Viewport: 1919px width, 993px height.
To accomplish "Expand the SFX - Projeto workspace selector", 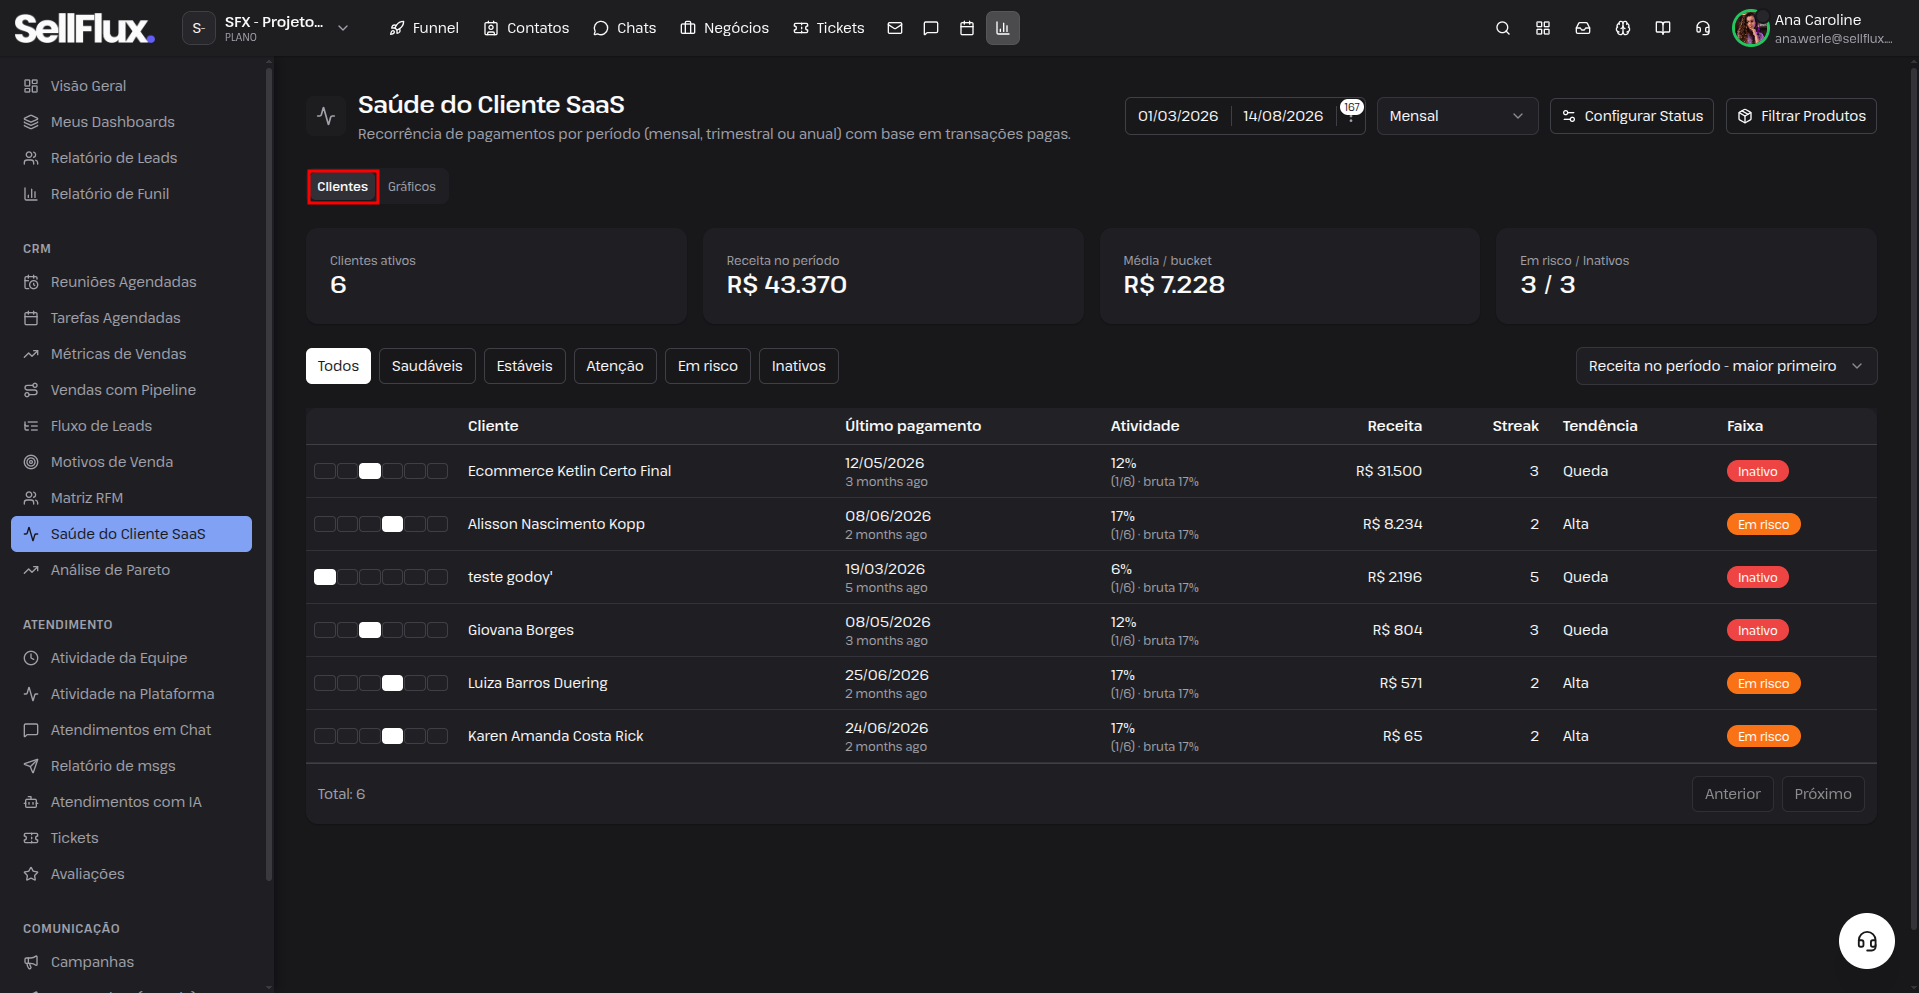I will 268,28.
